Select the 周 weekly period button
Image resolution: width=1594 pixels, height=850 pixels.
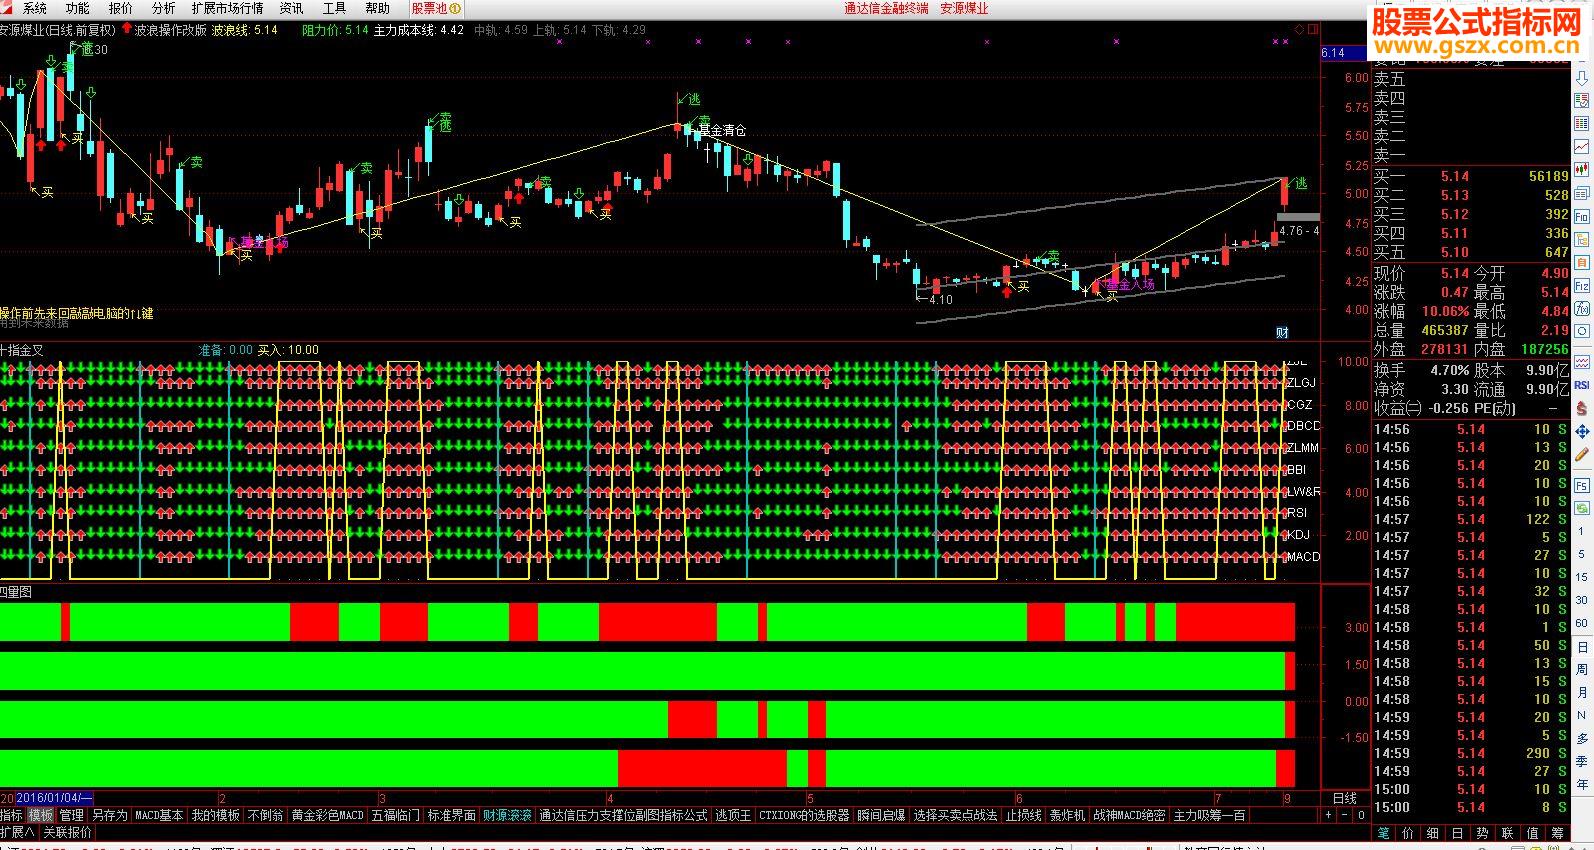(1582, 669)
